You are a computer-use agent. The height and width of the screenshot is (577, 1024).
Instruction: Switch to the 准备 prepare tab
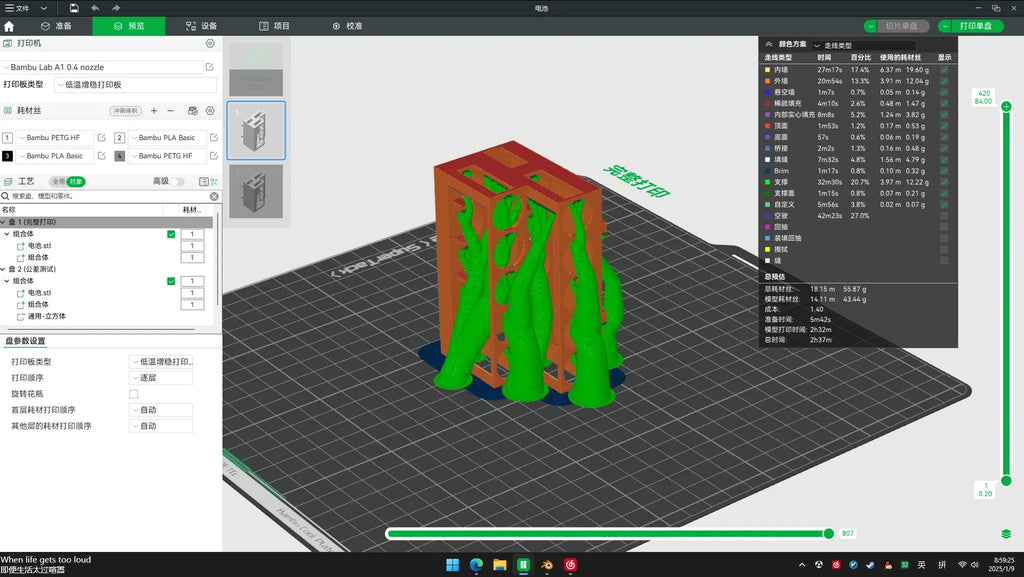click(x=56, y=26)
